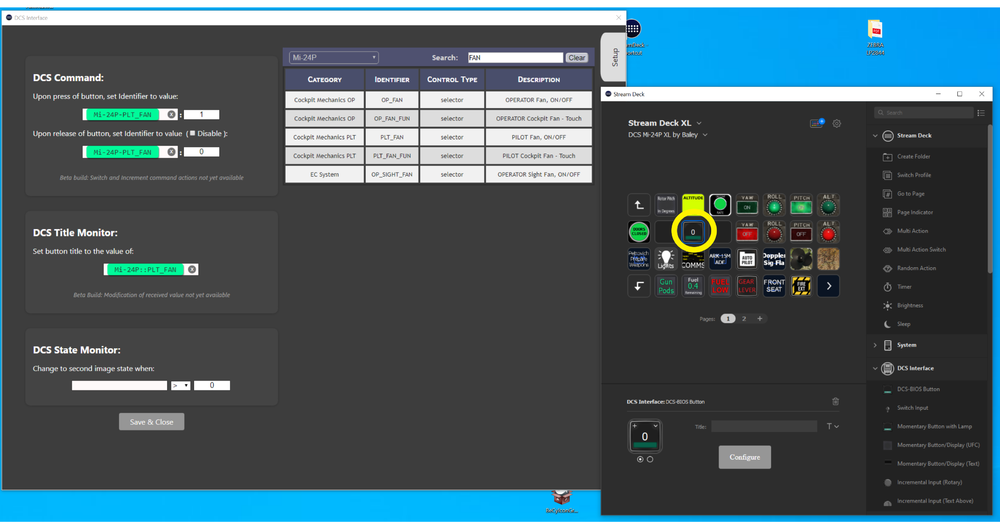1000x529 pixels.
Task: Select PILOT Fan, ON/OFF description cell
Action: 539,137
